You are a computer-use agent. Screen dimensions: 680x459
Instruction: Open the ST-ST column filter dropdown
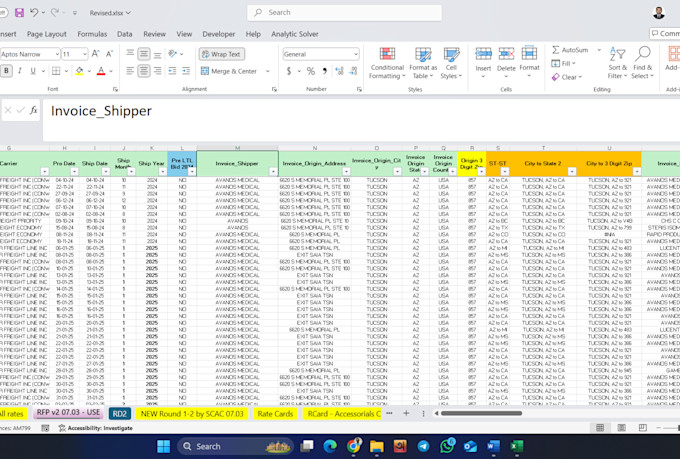(x=505, y=172)
